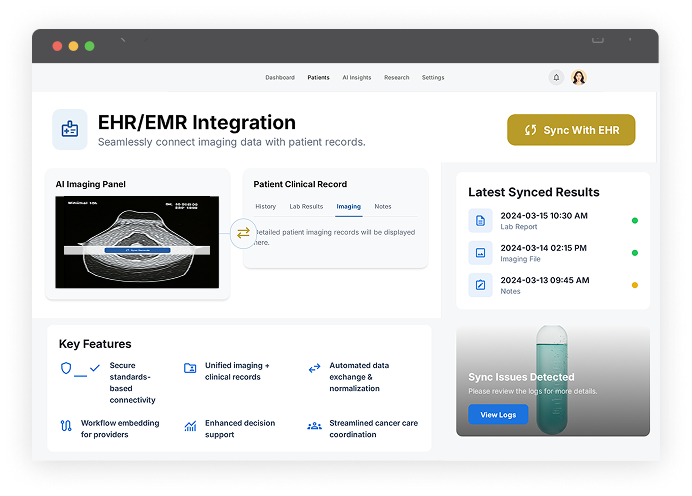Click the notification bell icon
692x496 pixels.
pos(557,77)
